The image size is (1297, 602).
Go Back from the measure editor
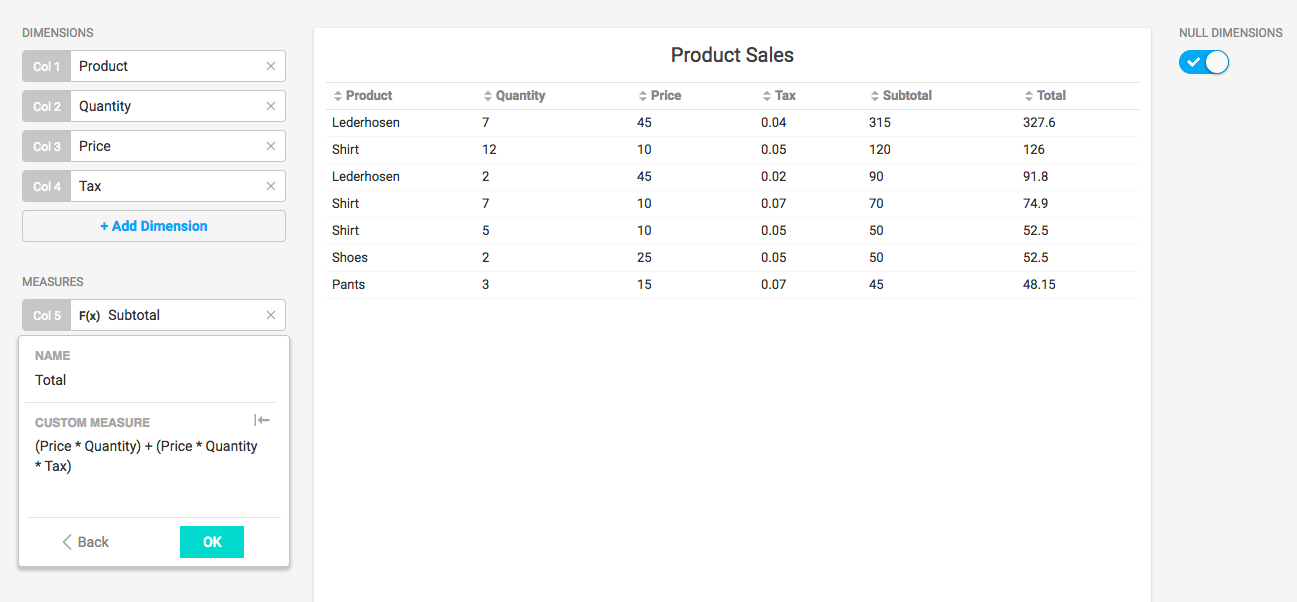click(86, 542)
